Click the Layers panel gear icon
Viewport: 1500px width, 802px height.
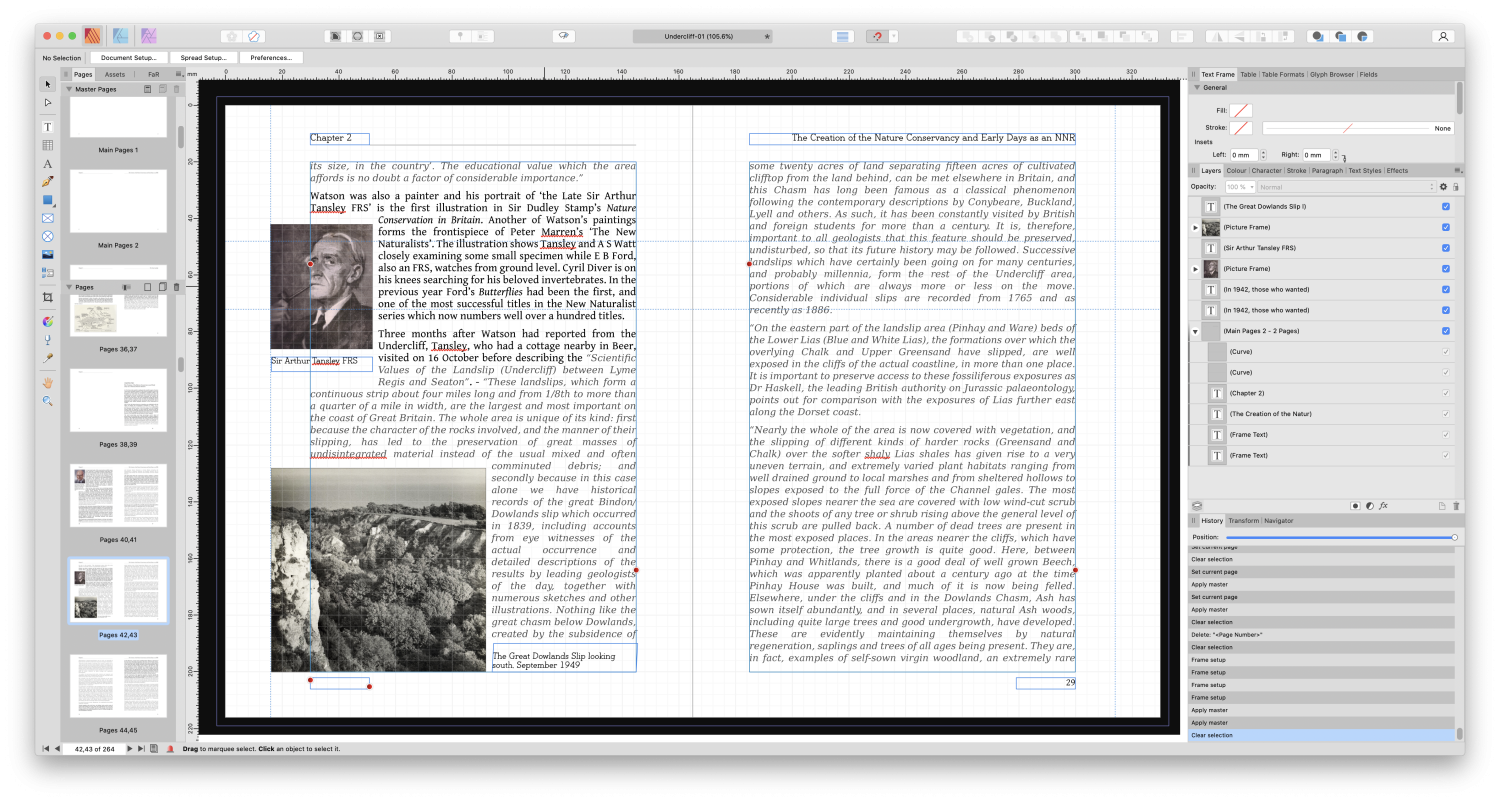[1443, 187]
